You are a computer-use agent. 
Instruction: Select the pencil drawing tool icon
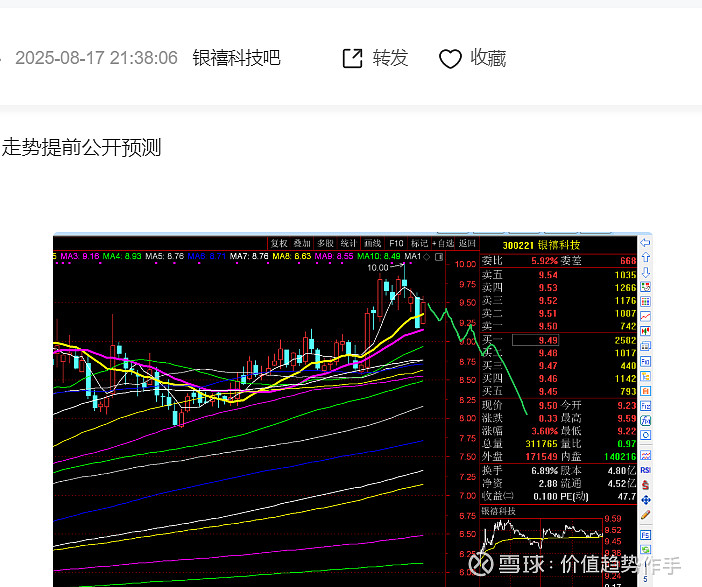click(645, 515)
